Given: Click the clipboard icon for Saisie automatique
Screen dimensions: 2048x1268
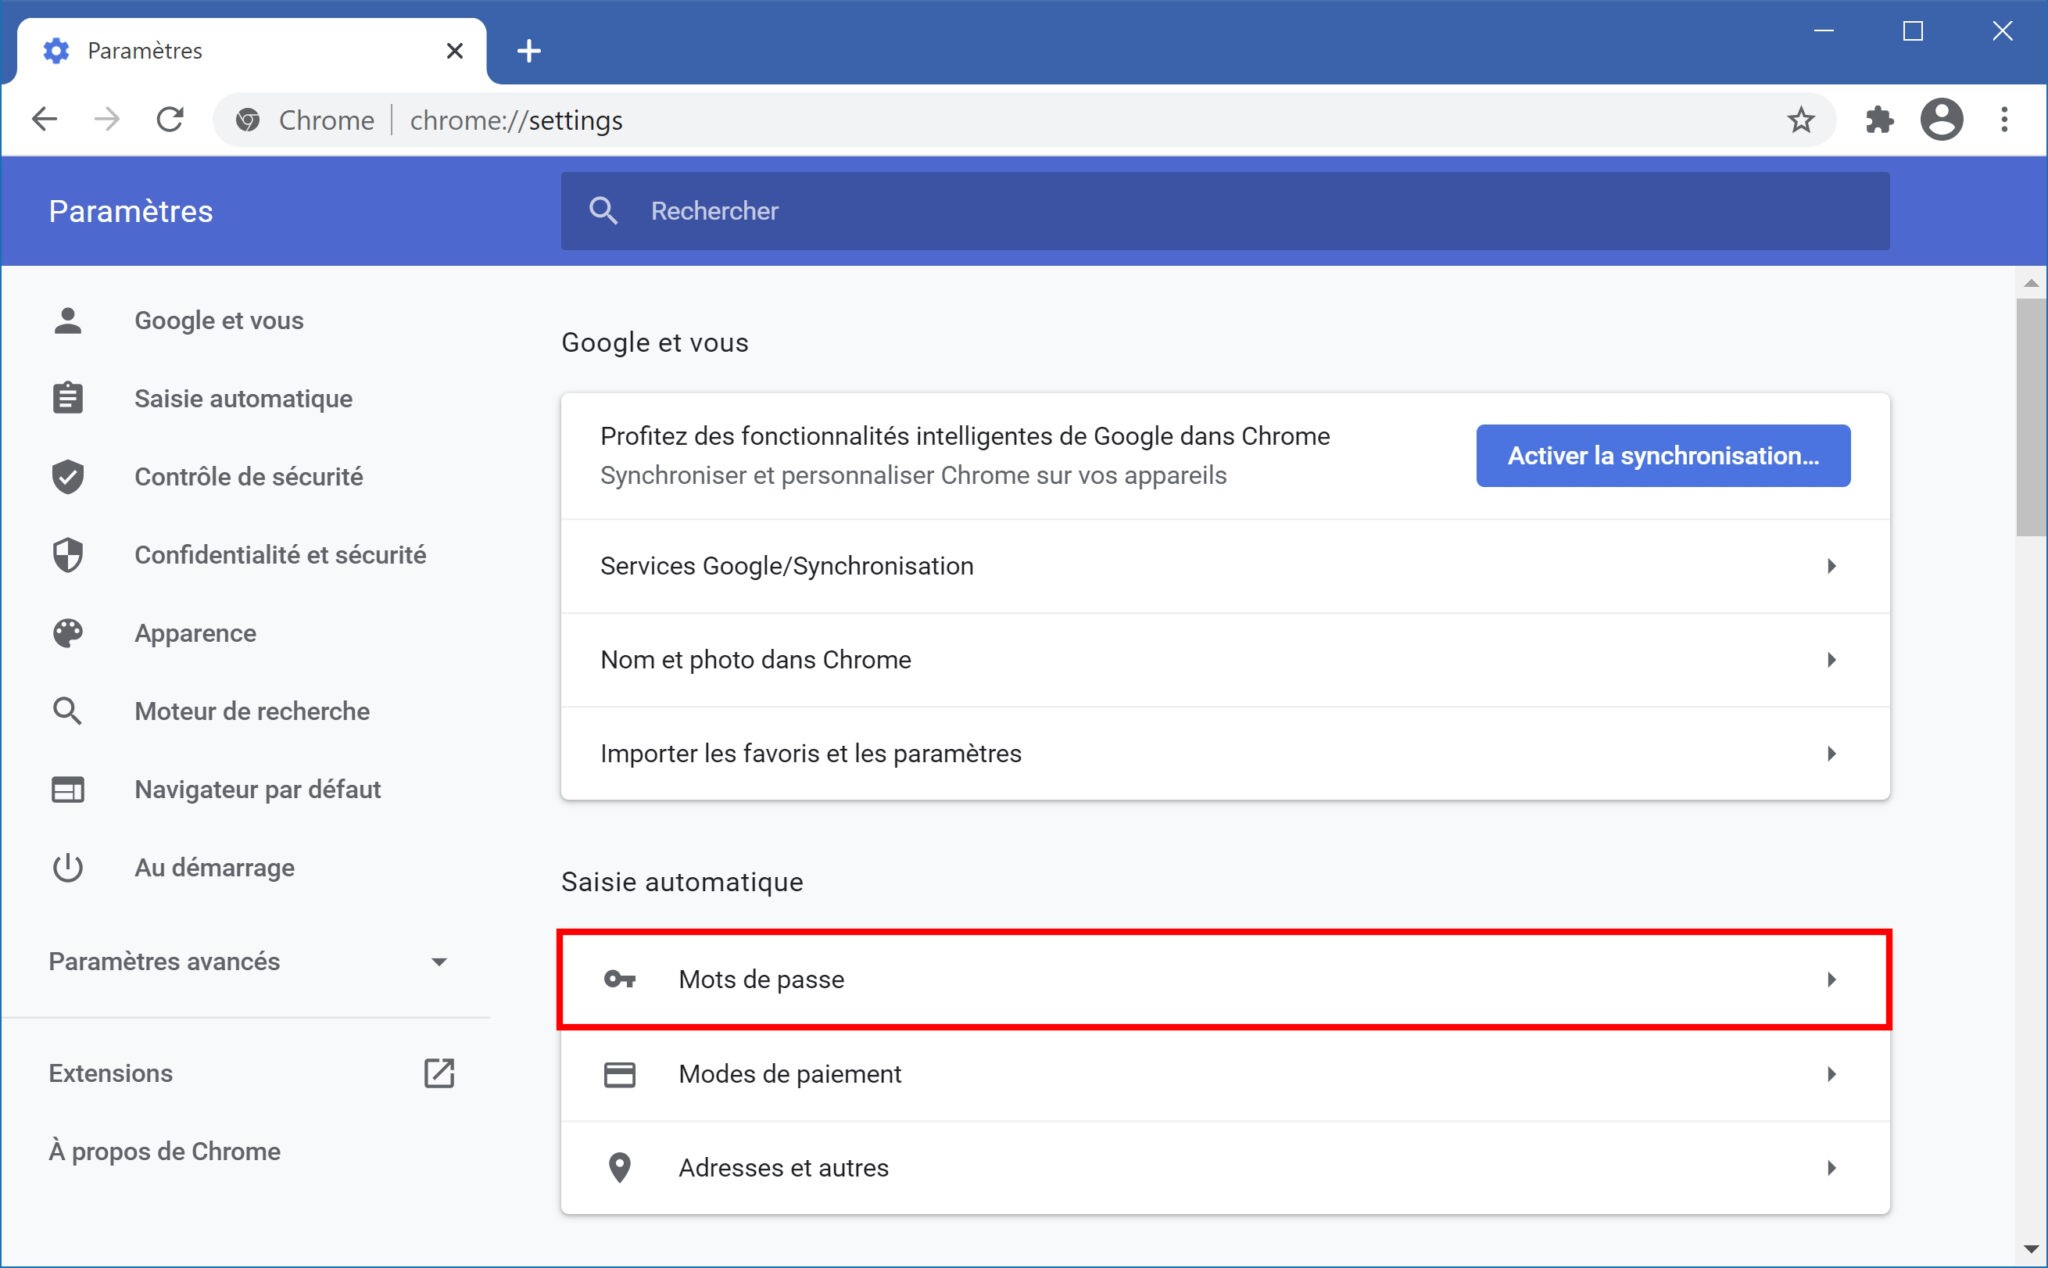Looking at the screenshot, I should (68, 398).
